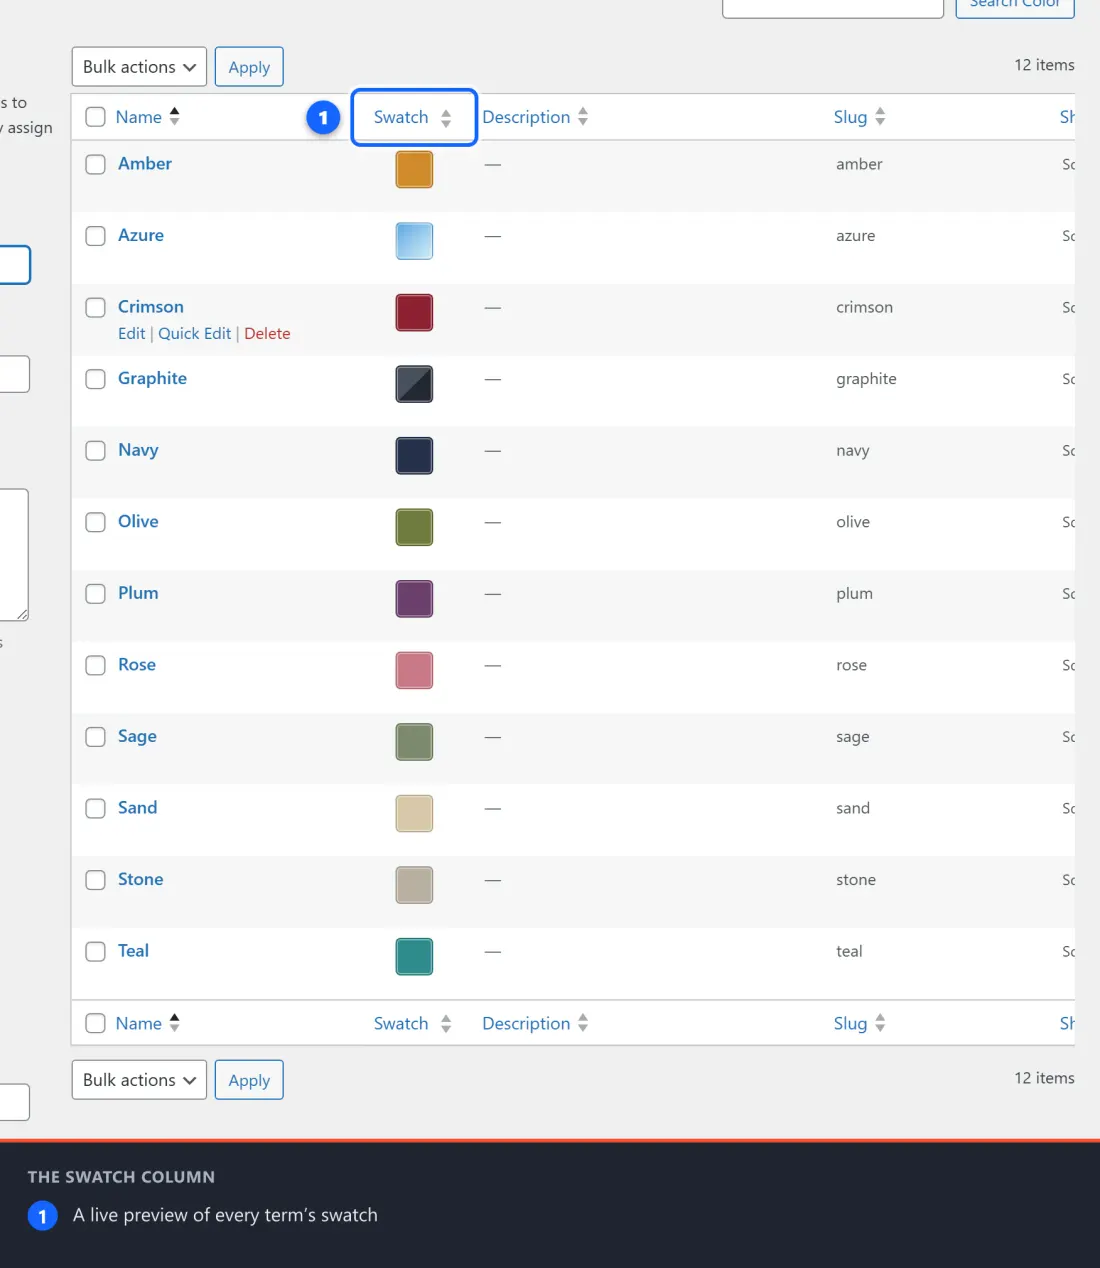
Task: Sort by the top Description column arrows
Action: tap(583, 117)
